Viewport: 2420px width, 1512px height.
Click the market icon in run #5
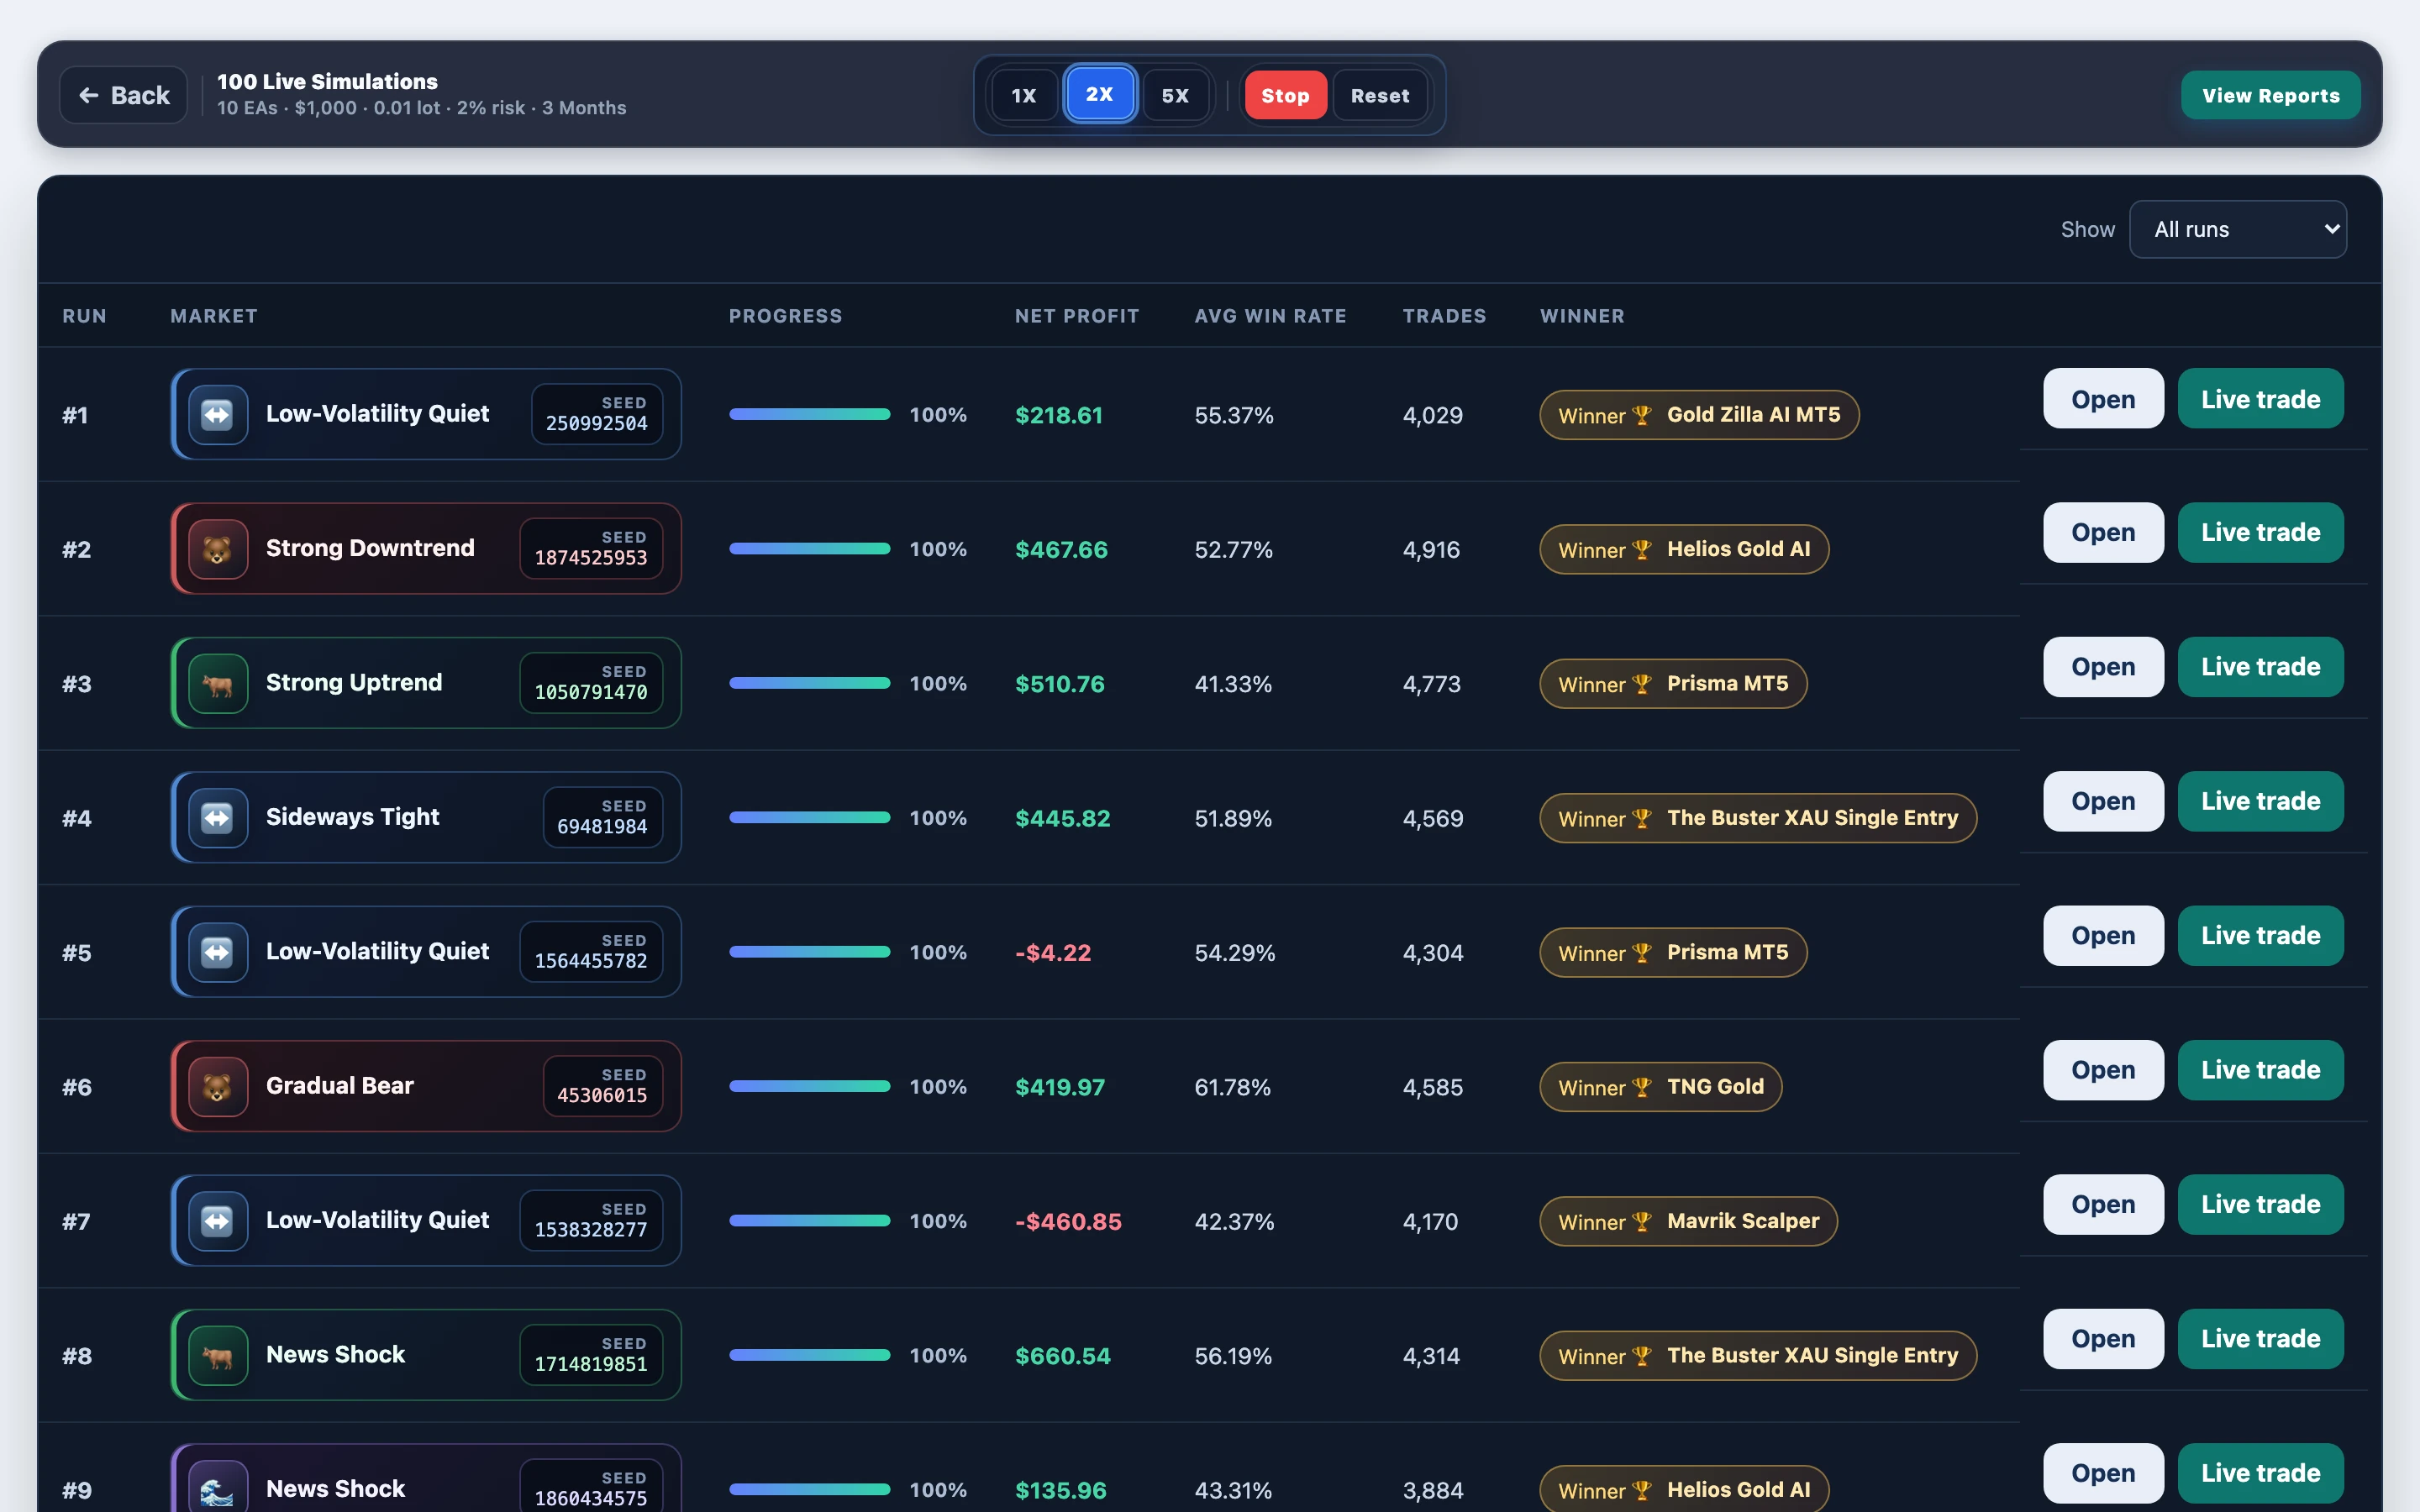click(217, 952)
